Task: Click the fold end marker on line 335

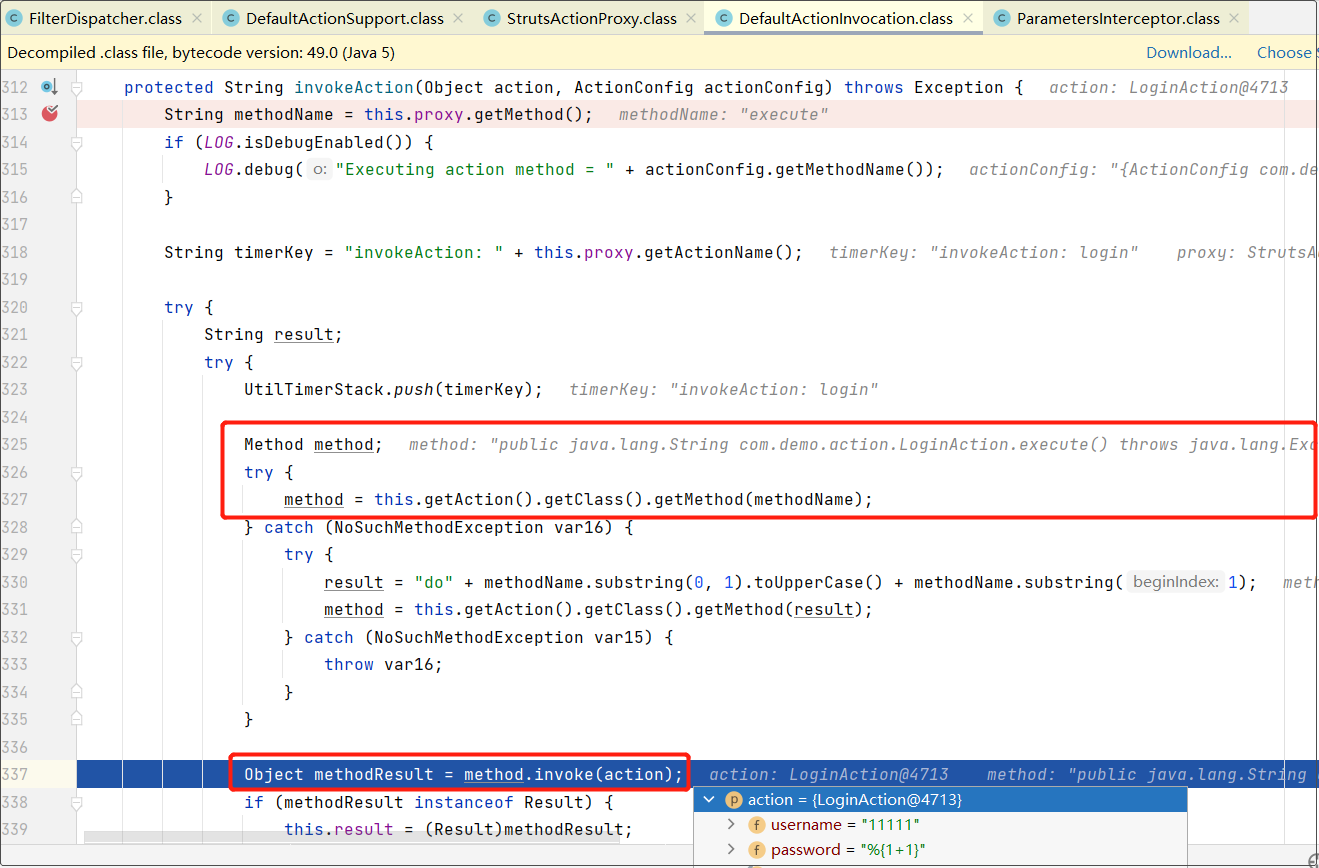Action: (x=76, y=720)
